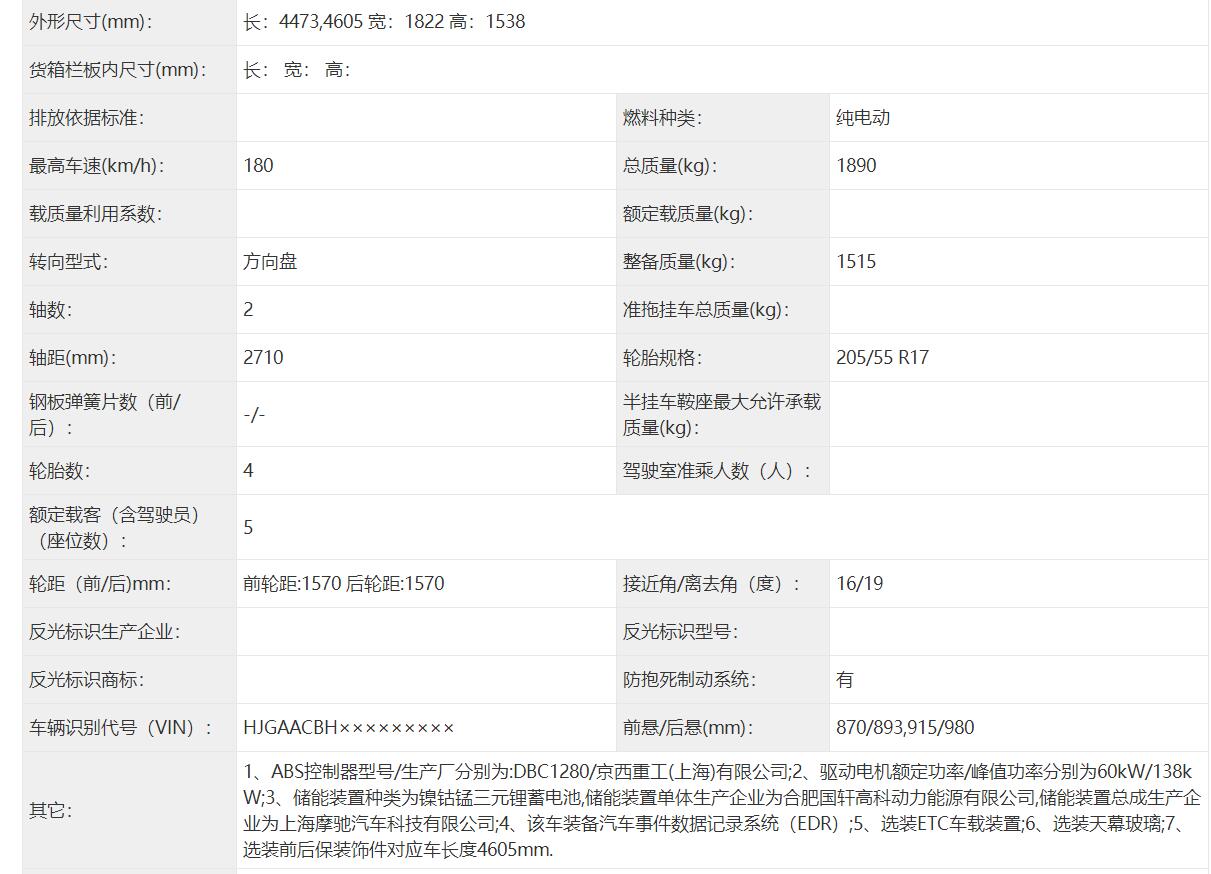Click the 车辆识别代号（VIN）label
The width and height of the screenshot is (1211, 874).
click(121, 728)
